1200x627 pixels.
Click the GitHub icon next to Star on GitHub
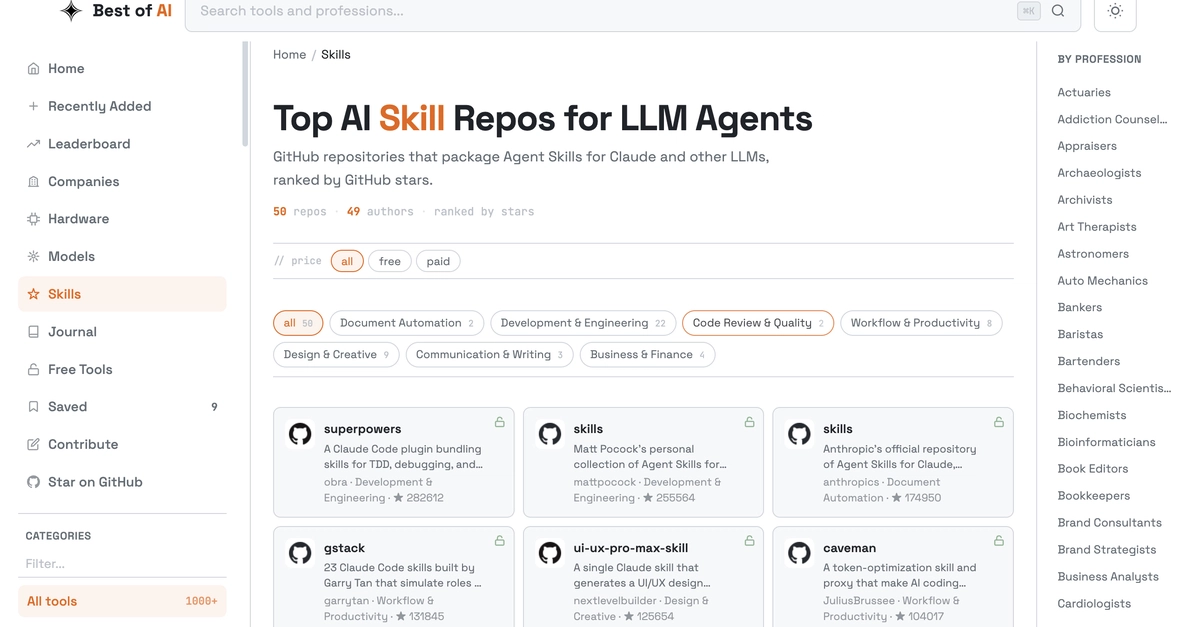(33, 482)
